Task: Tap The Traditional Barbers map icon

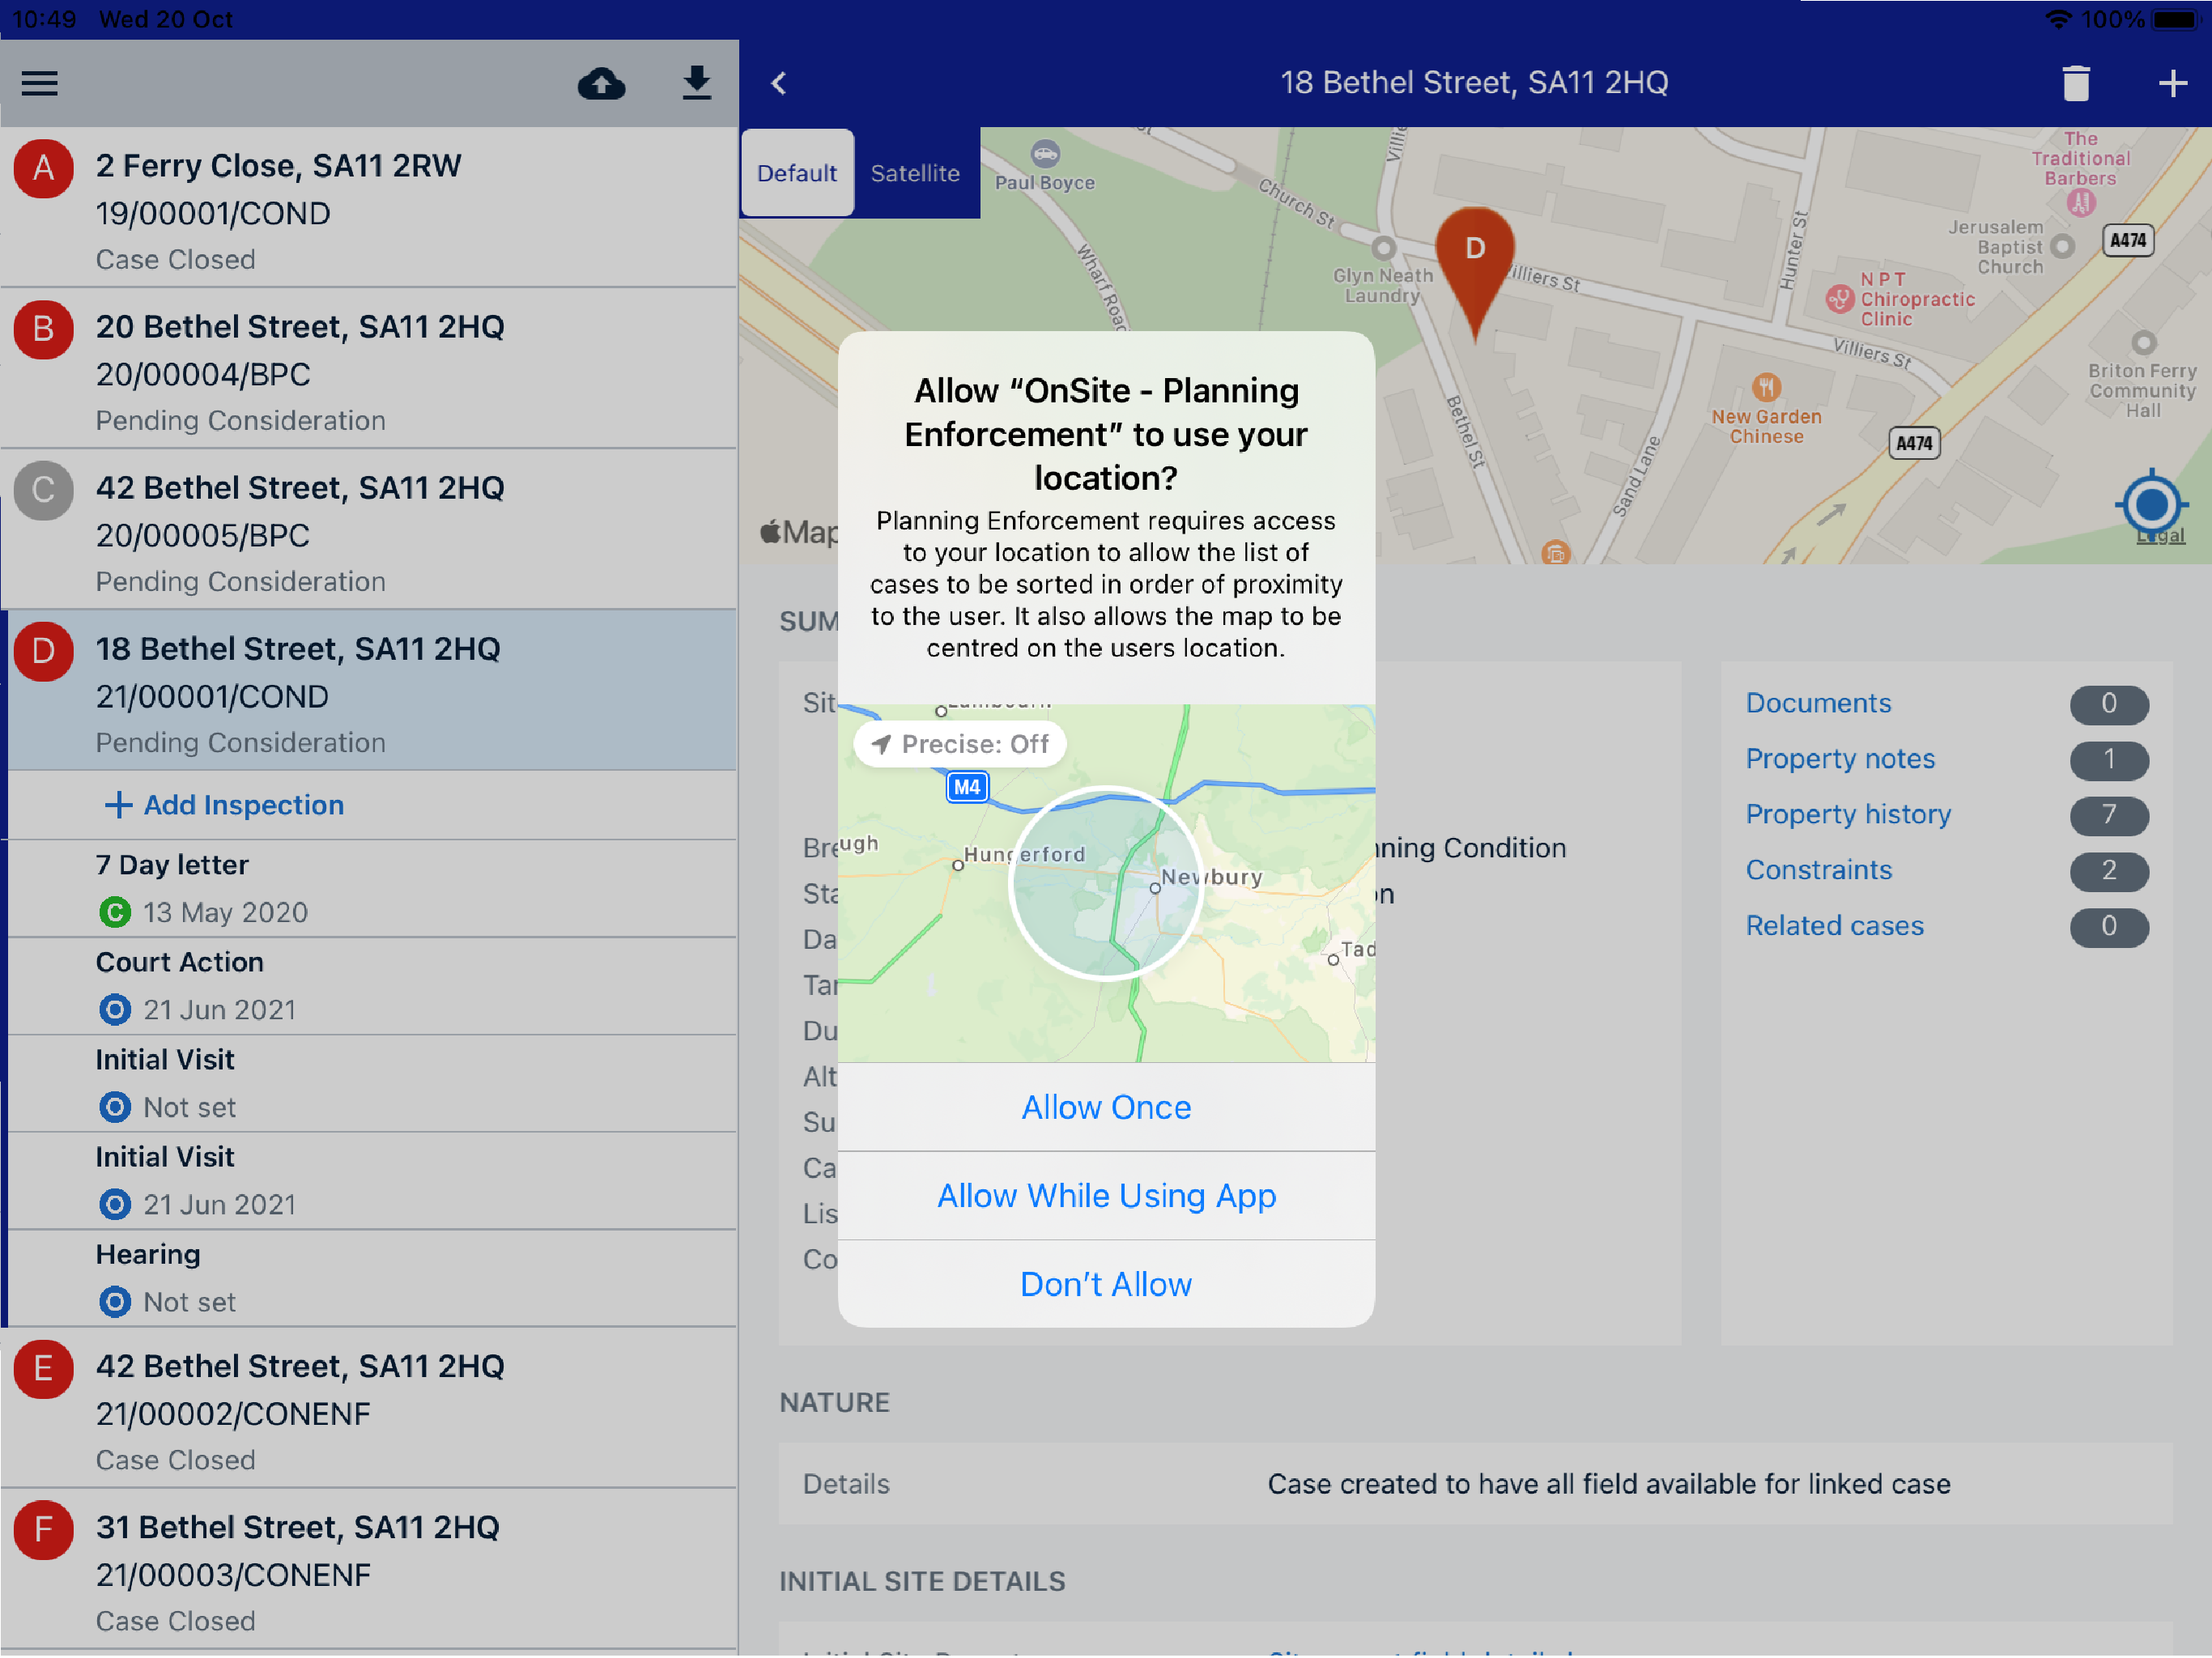Action: pos(2081,203)
